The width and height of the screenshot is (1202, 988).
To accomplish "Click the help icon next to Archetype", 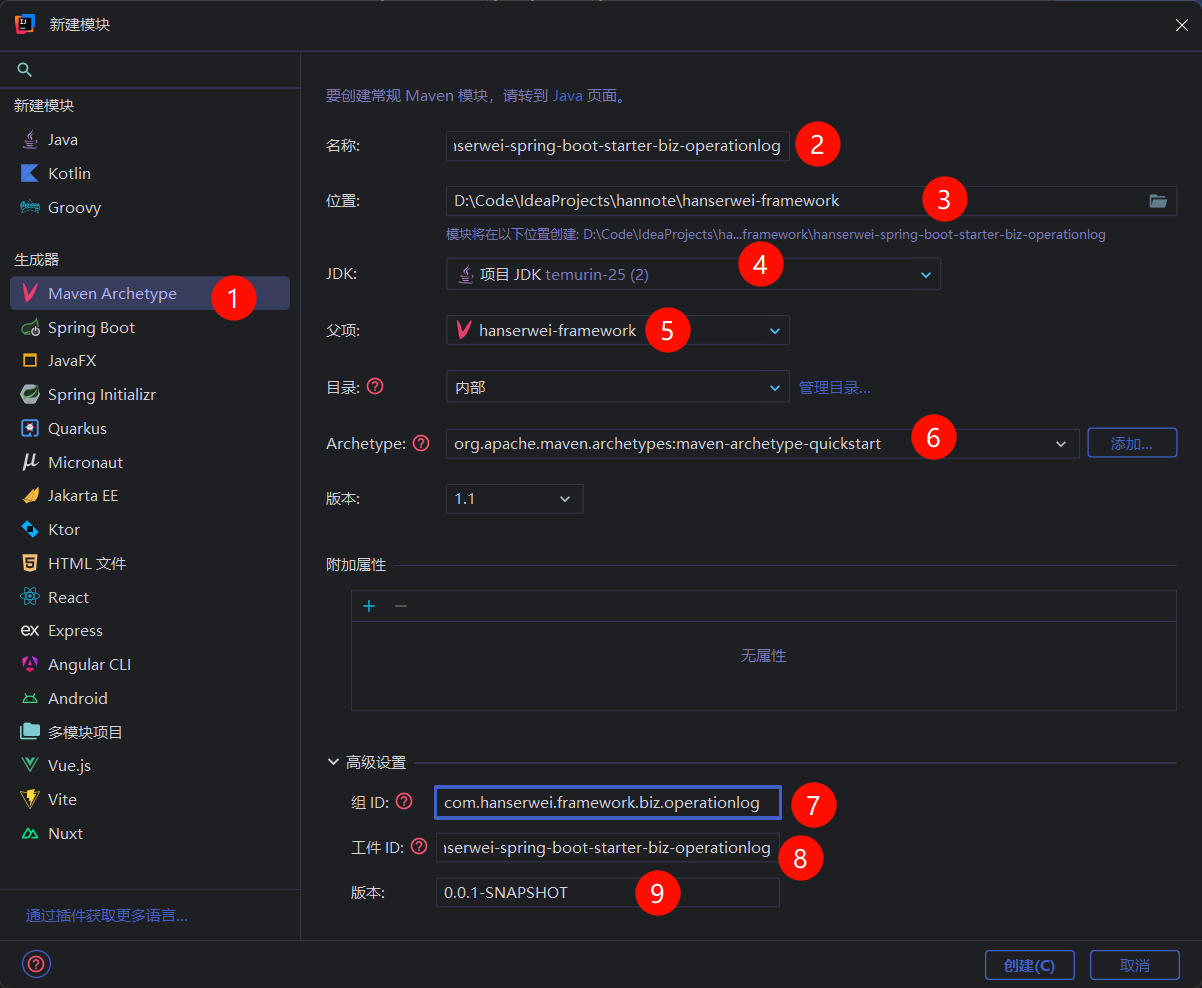I will coord(421,443).
